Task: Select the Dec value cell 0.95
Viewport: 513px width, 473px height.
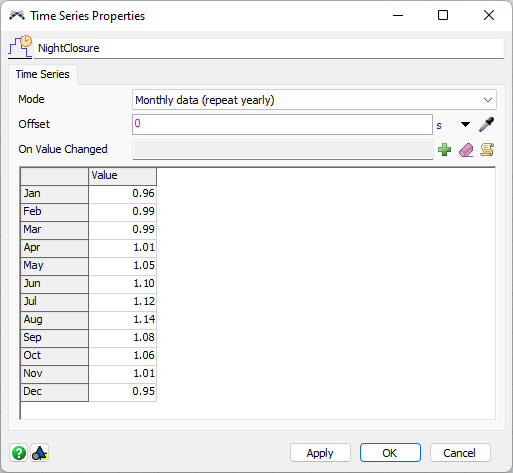Action: [122, 391]
